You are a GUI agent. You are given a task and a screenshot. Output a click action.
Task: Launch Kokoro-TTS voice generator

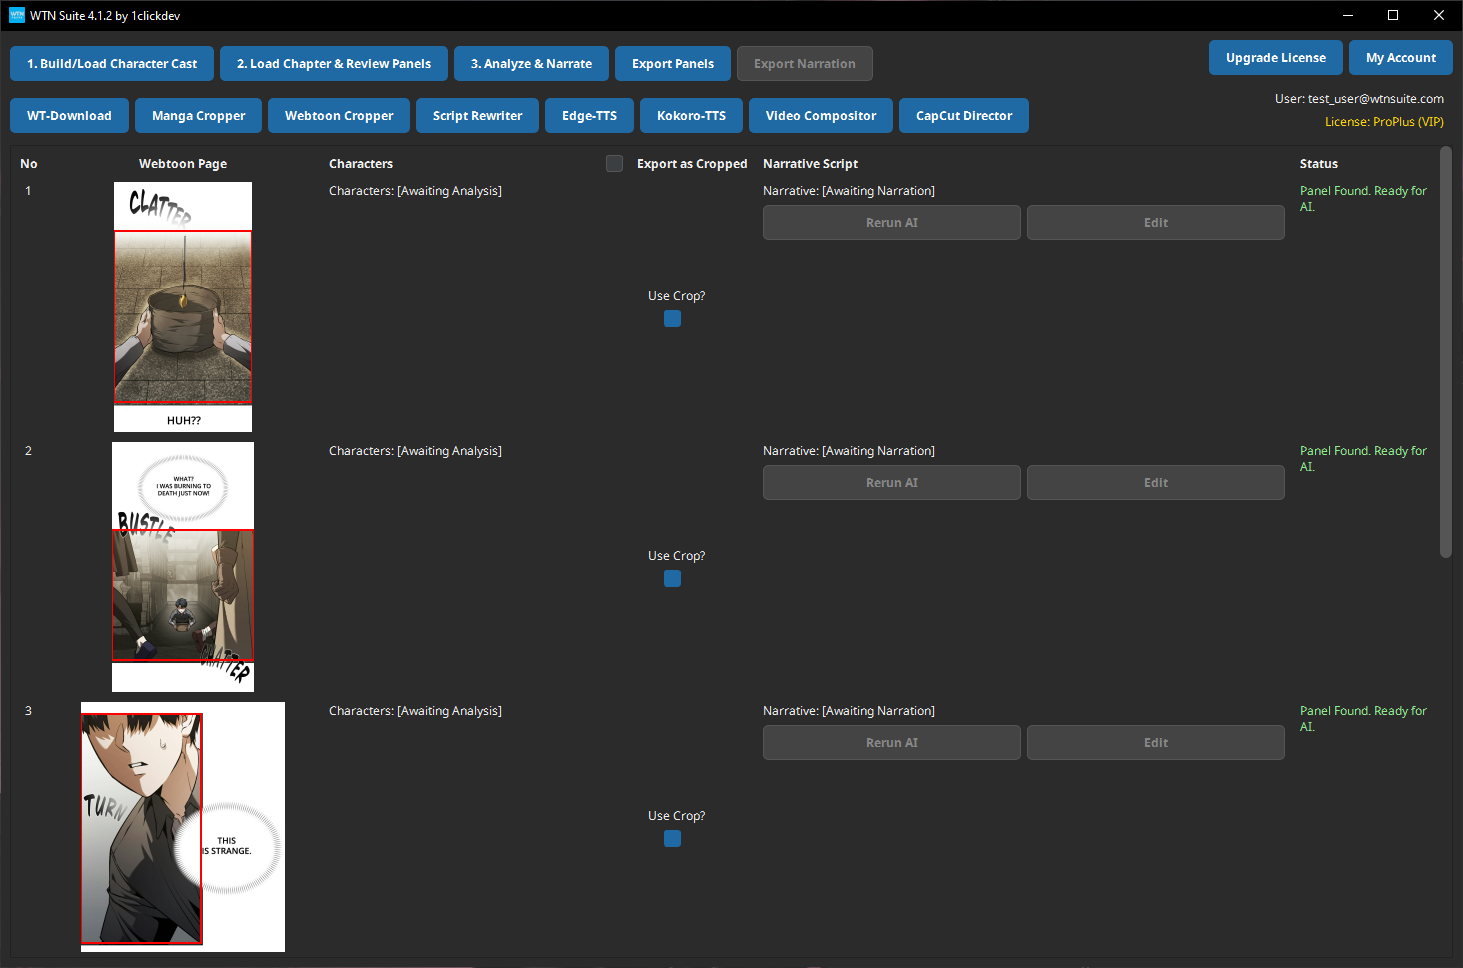coord(691,115)
